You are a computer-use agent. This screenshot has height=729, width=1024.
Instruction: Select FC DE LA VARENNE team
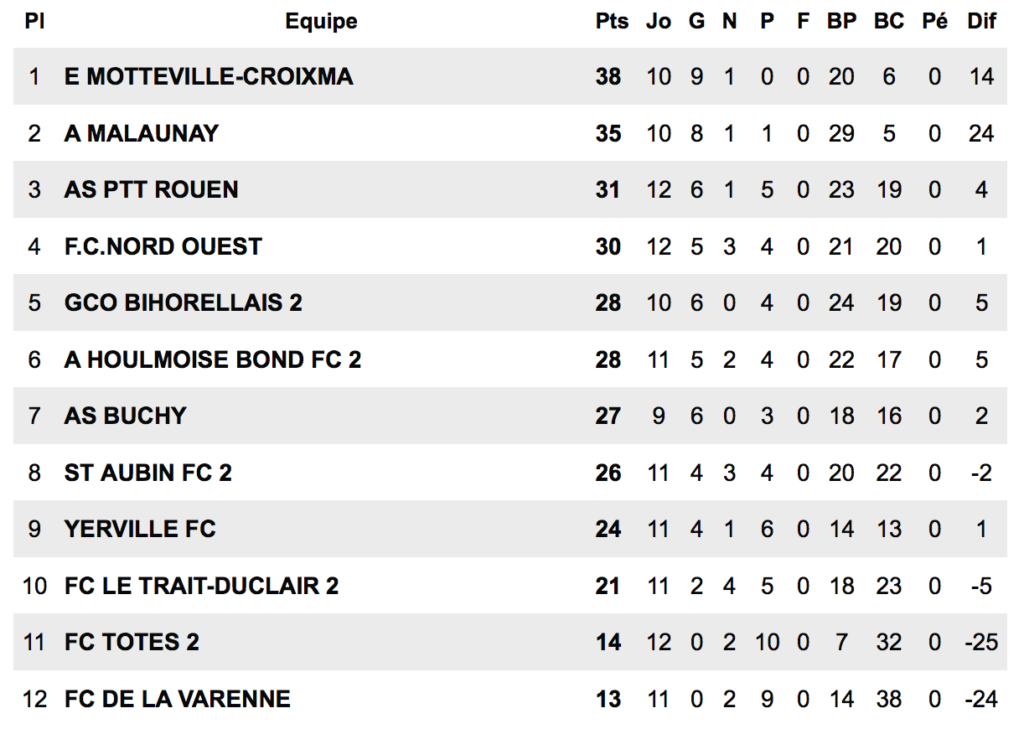(177, 698)
